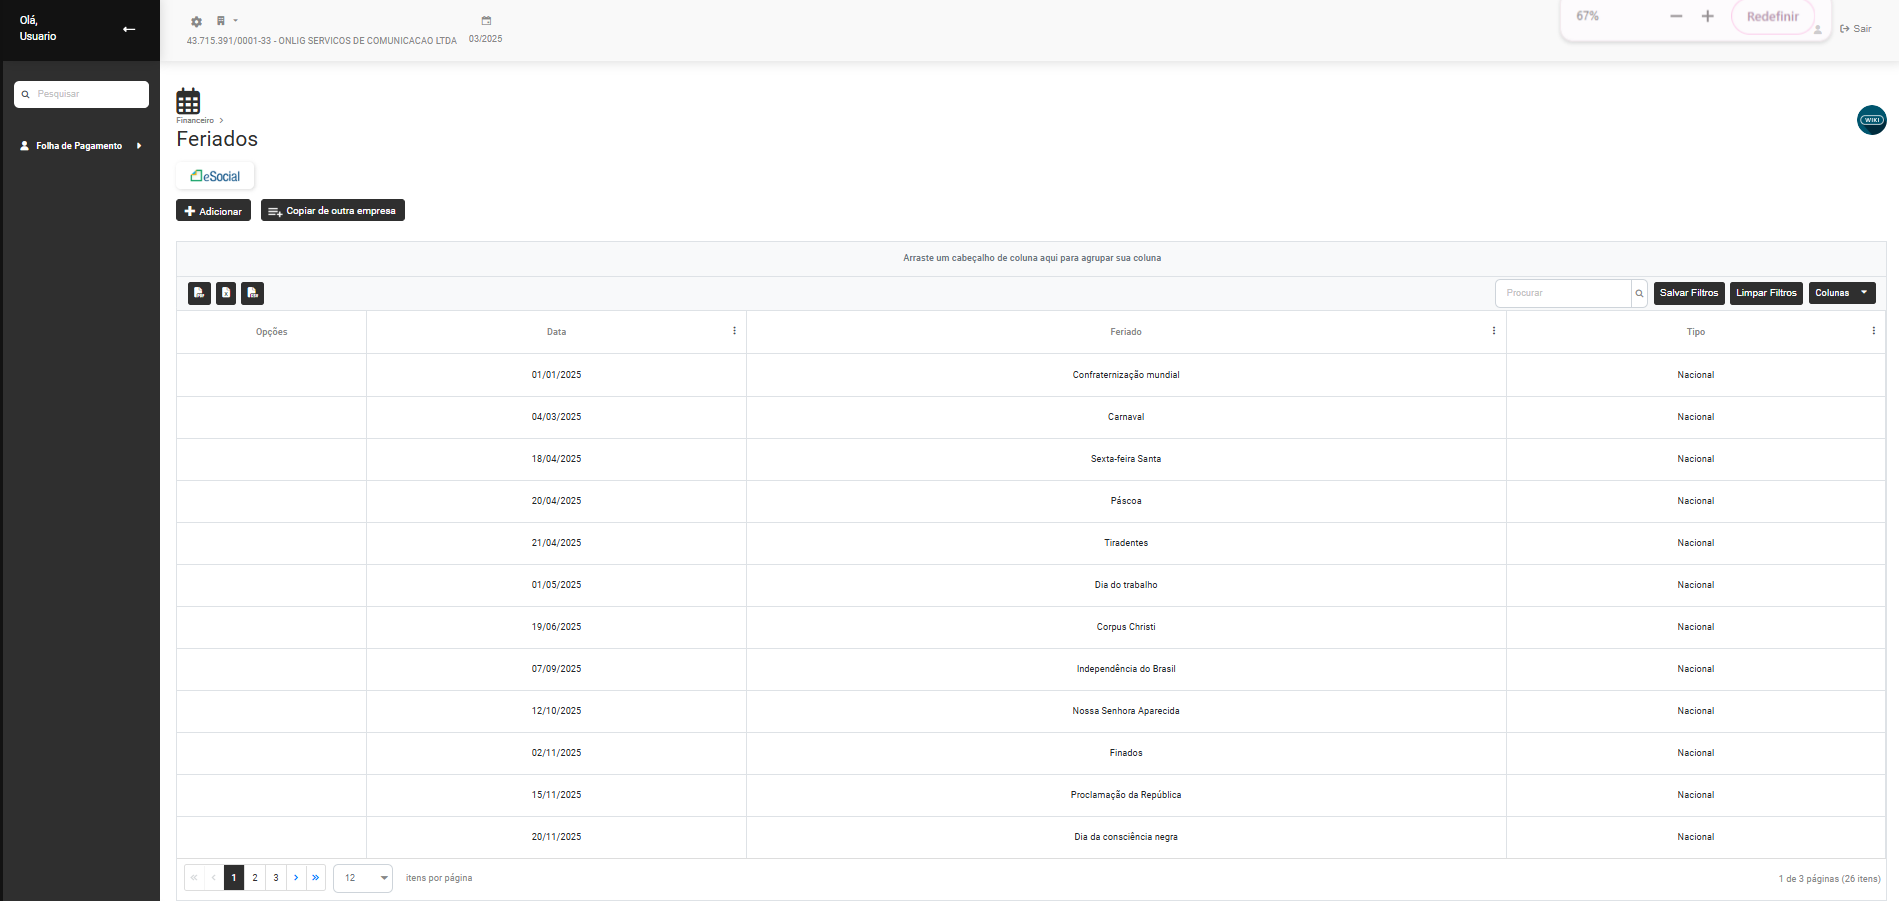This screenshot has width=1899, height=901.
Task: Open the Colunas dropdown
Action: [1841, 293]
